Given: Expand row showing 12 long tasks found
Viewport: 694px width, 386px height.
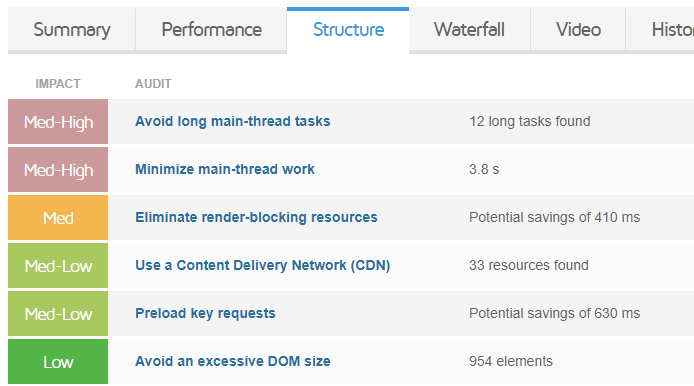Looking at the screenshot, I should tap(401, 121).
